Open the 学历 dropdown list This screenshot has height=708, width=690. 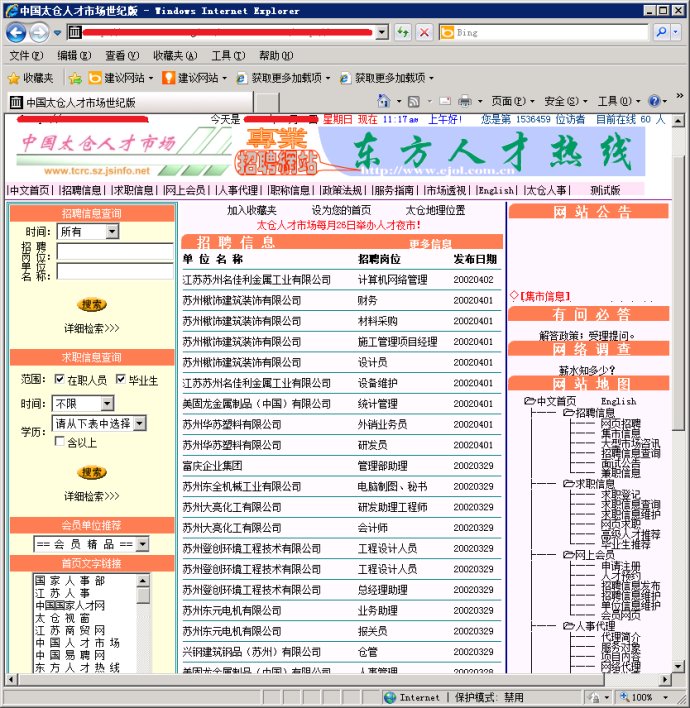coord(139,424)
